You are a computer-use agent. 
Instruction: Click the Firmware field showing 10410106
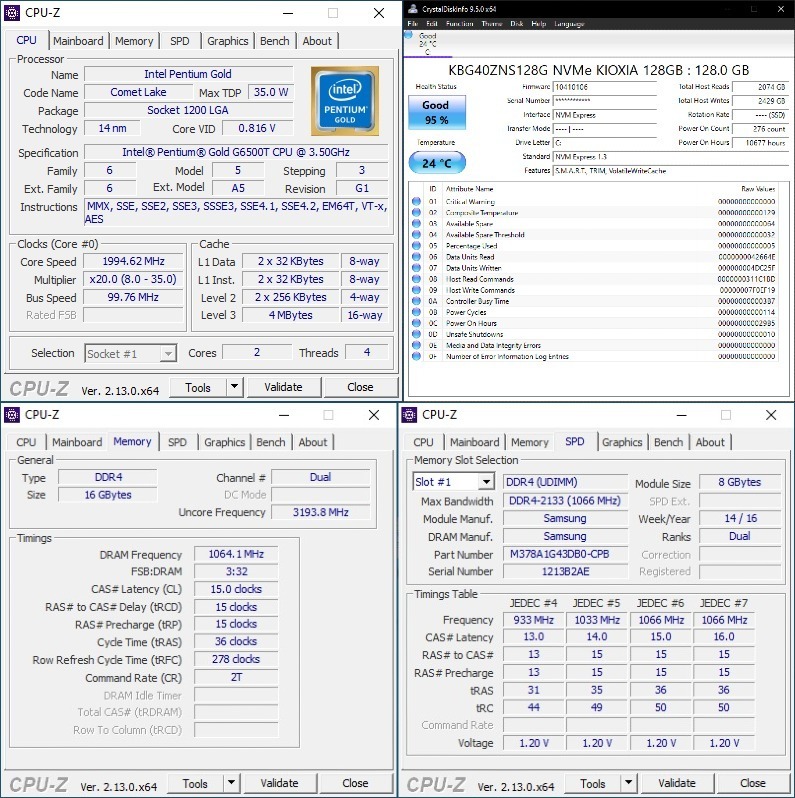pyautogui.click(x=604, y=87)
